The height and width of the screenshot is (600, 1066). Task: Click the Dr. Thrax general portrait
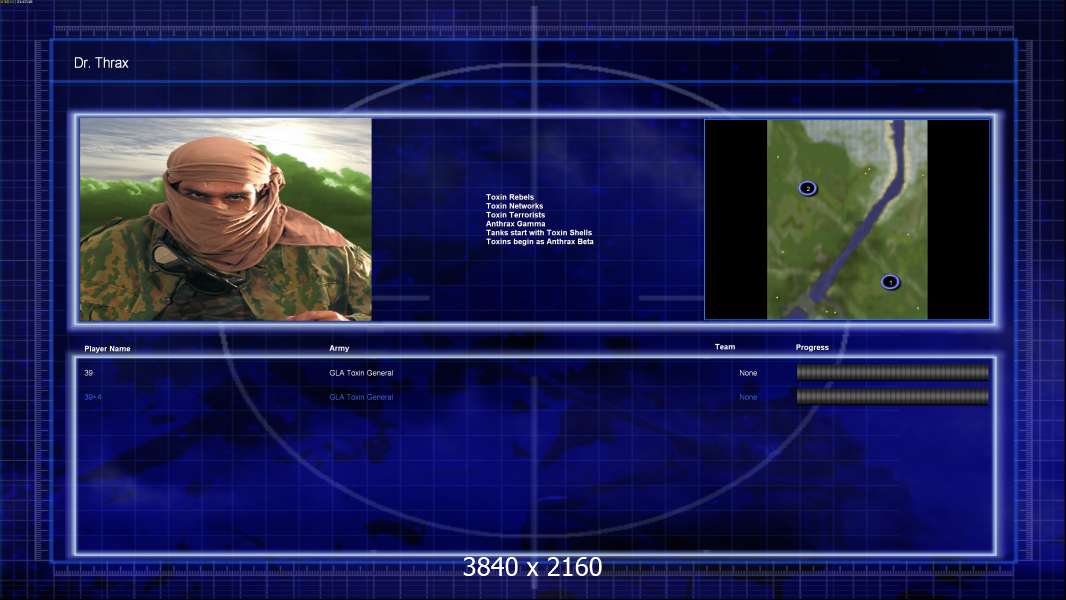(226, 219)
